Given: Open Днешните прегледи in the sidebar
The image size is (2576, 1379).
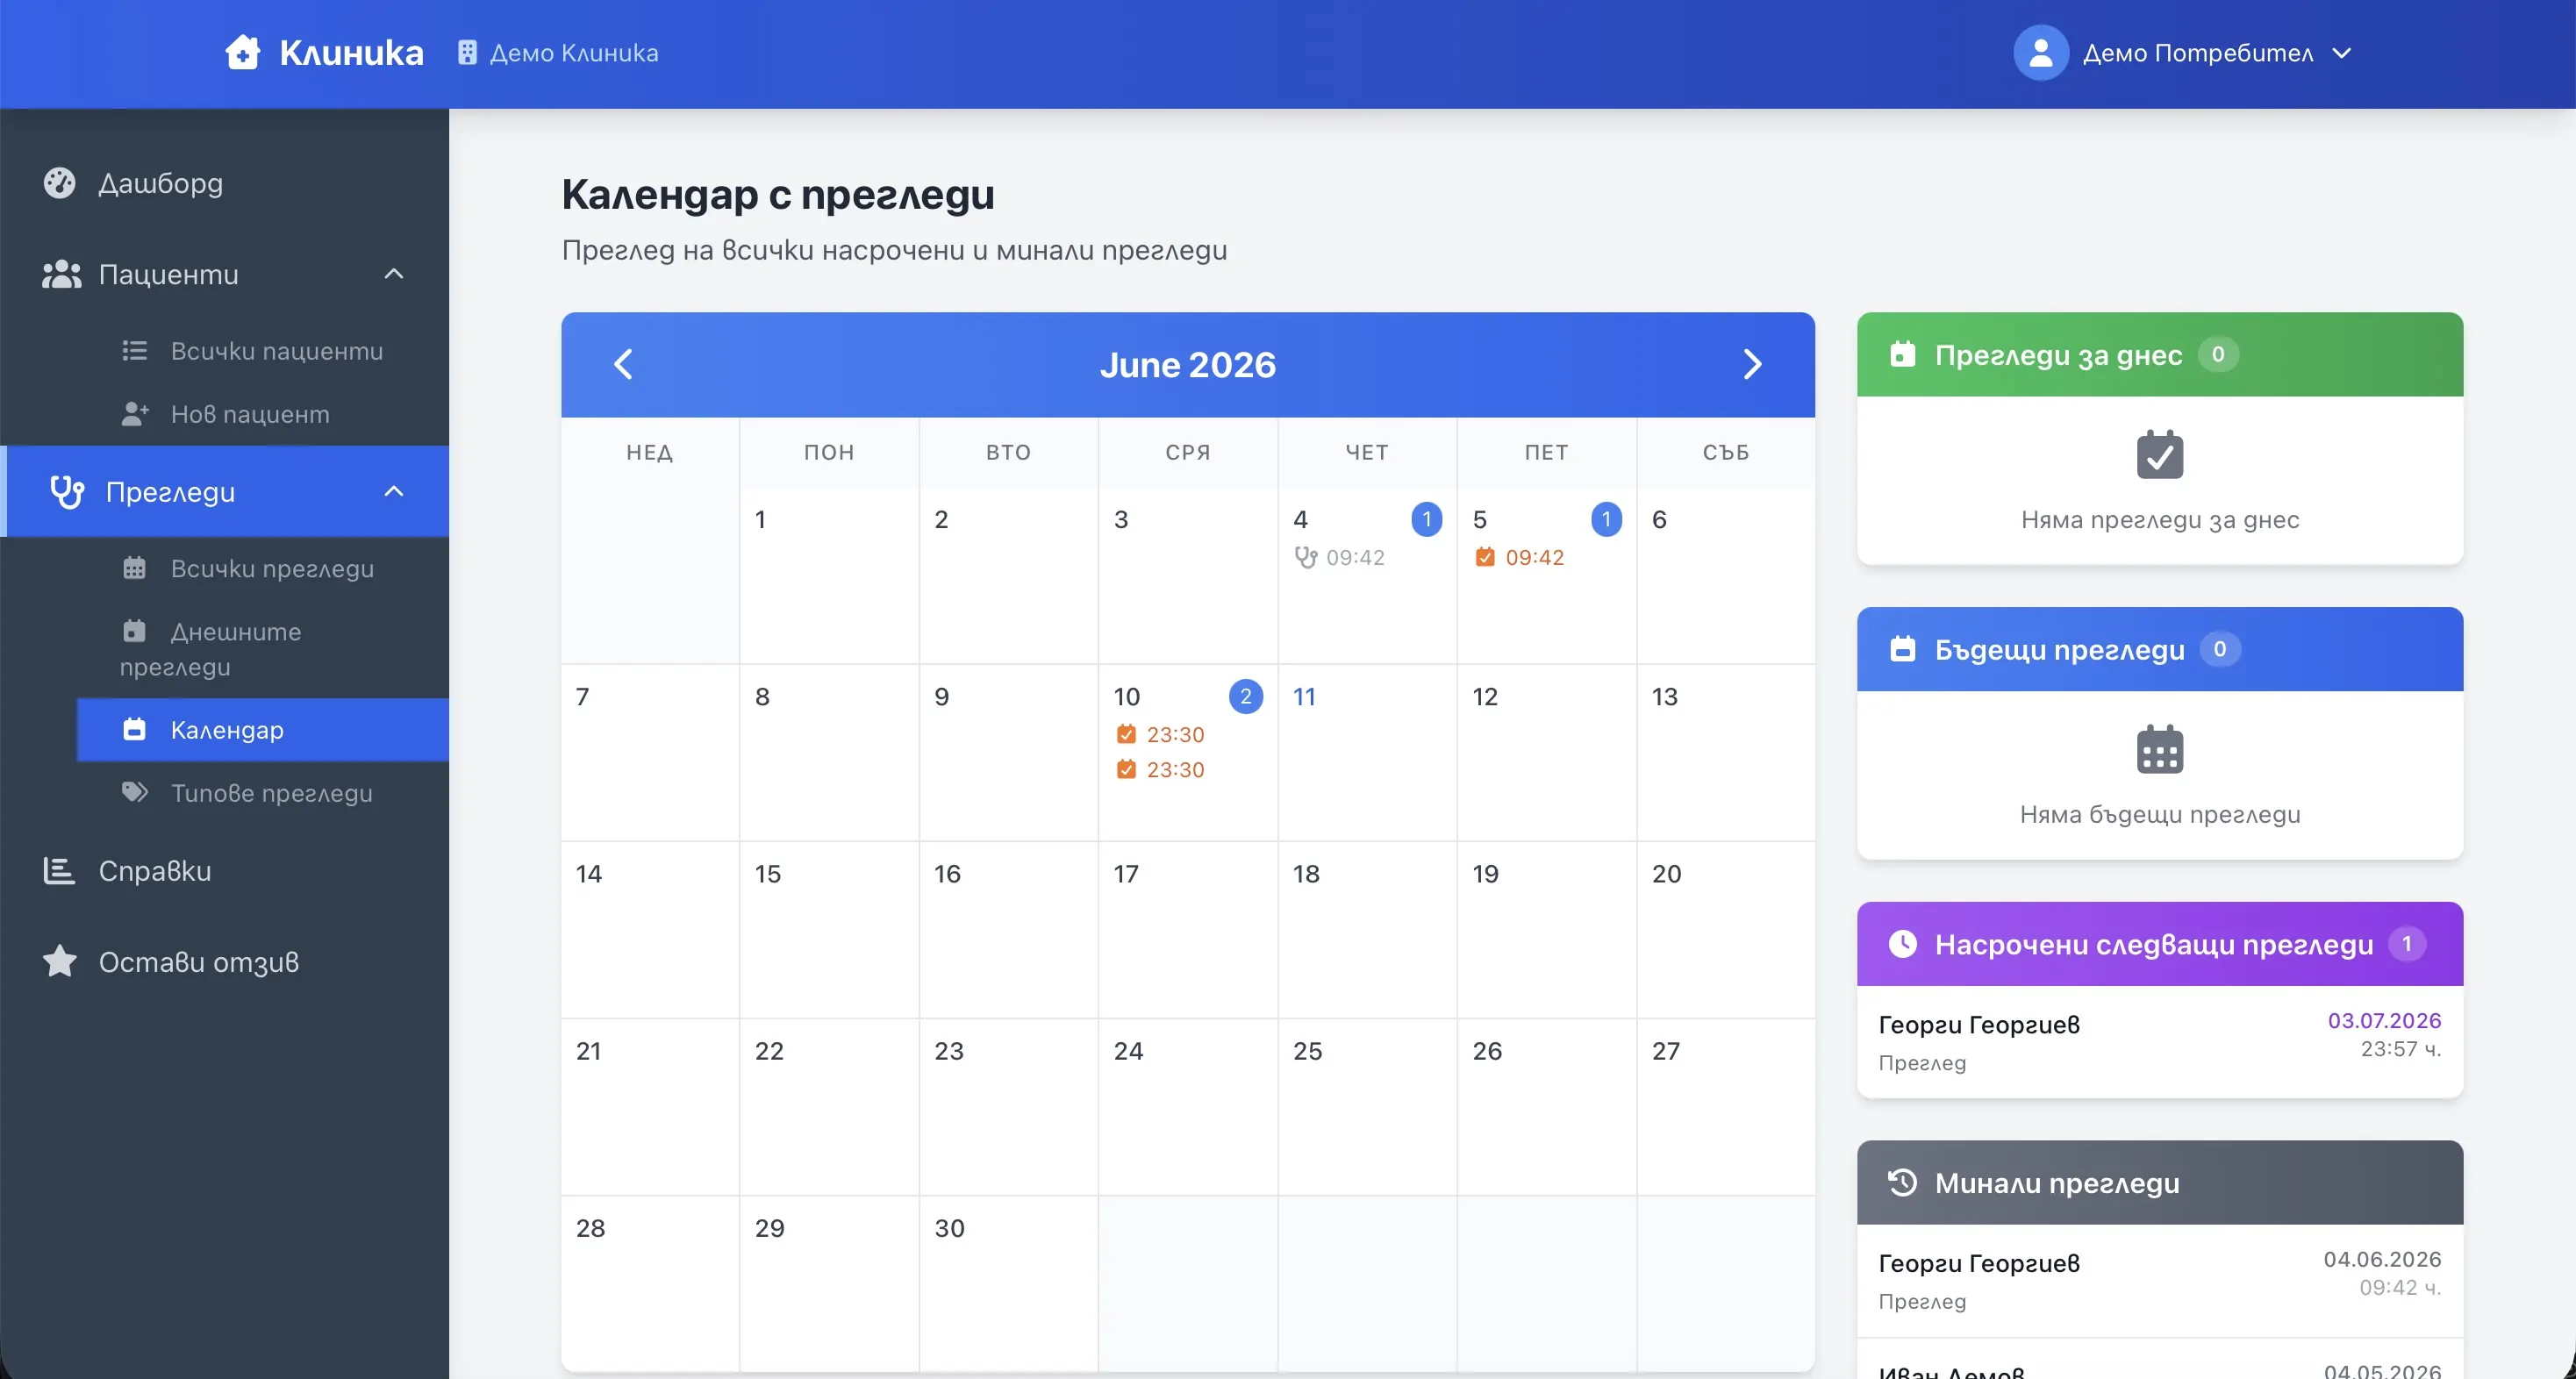Looking at the screenshot, I should [262, 649].
